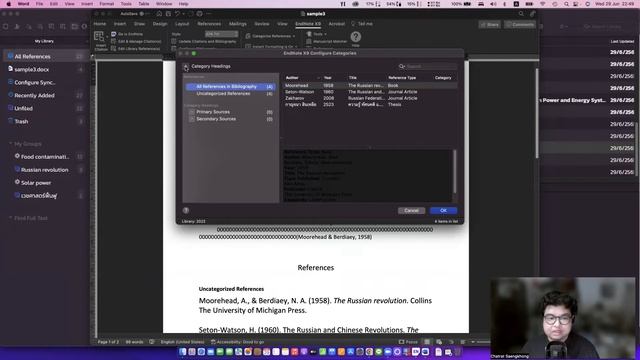
Task: Click the Wi-Fi icon in menu bar
Action: click(542, 4)
